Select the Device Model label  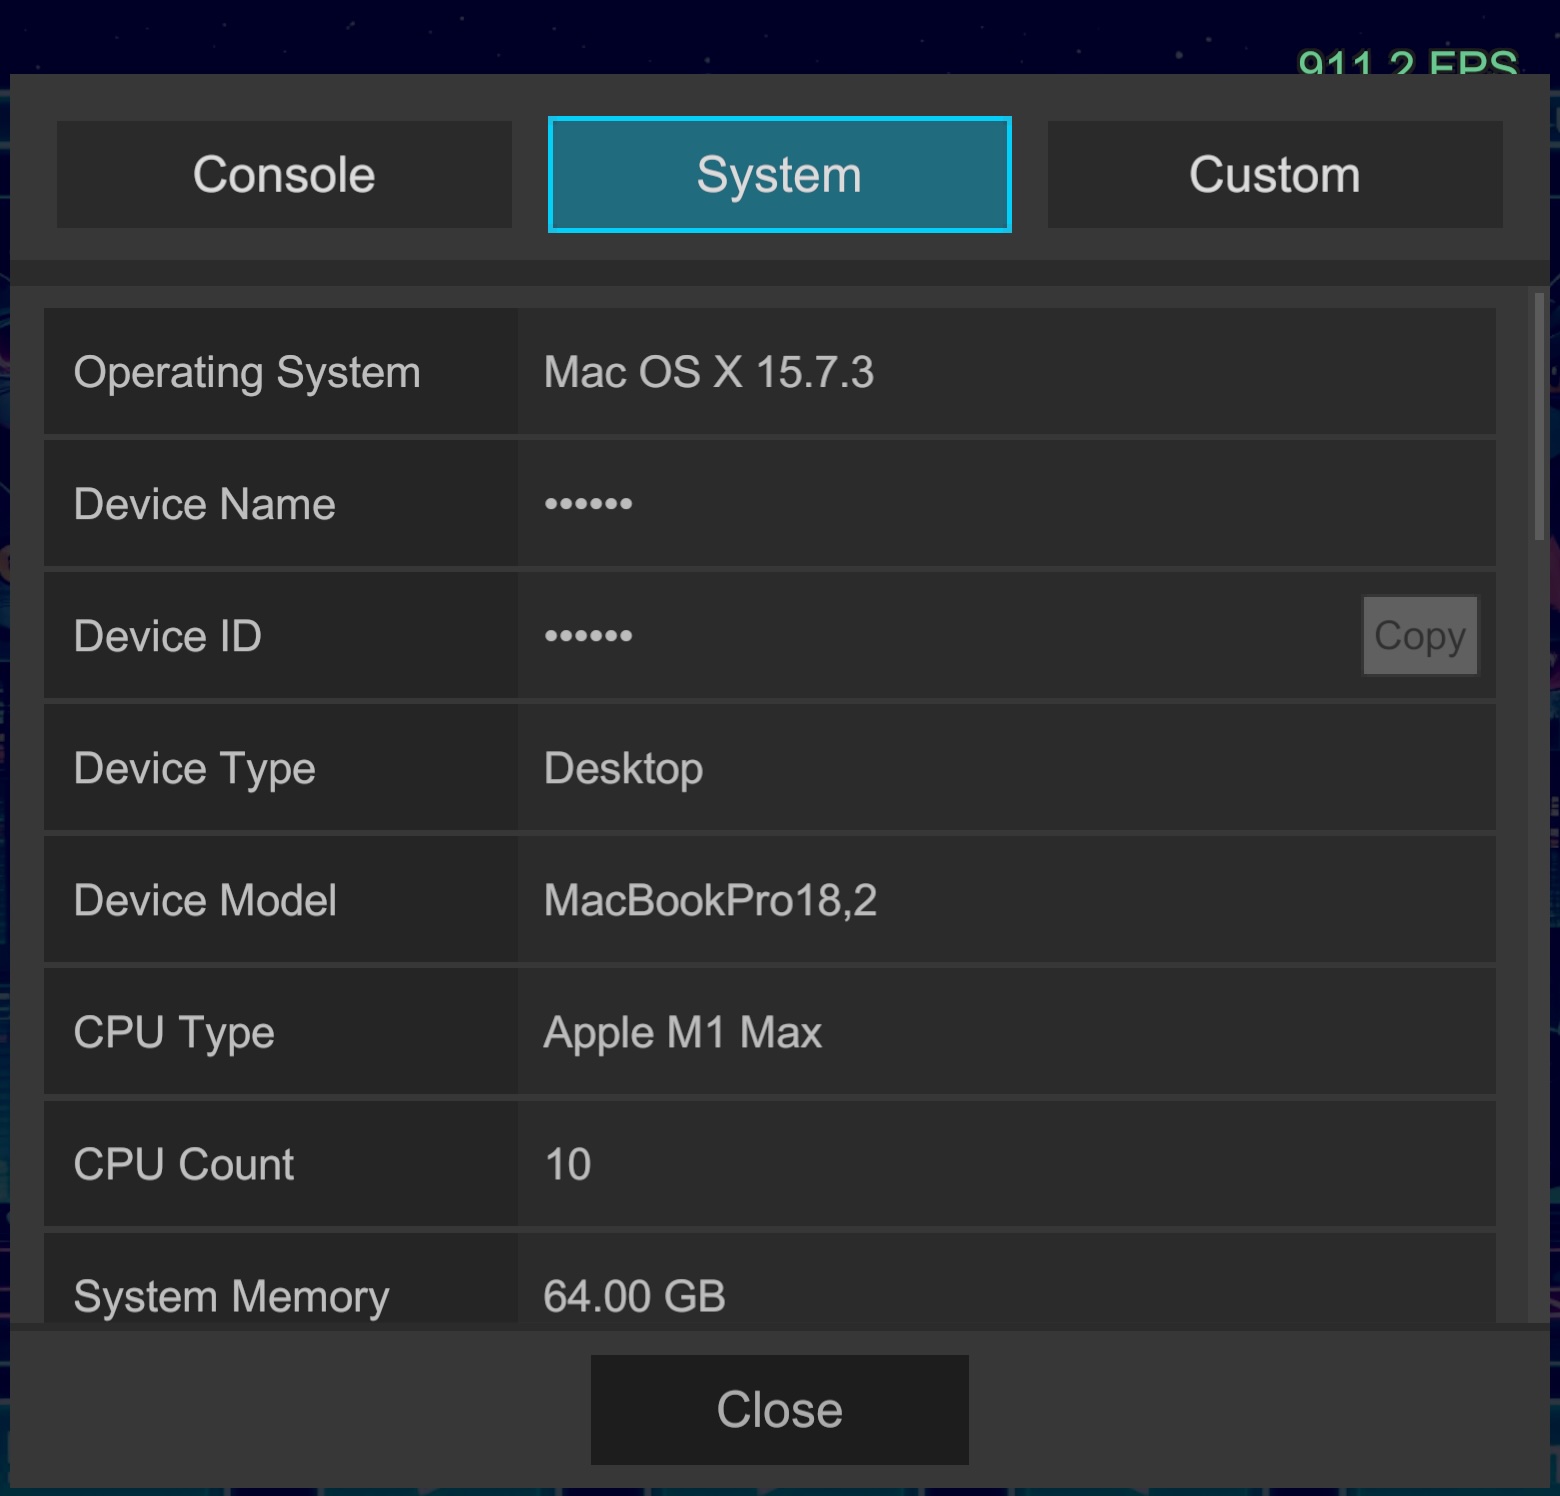coord(205,900)
